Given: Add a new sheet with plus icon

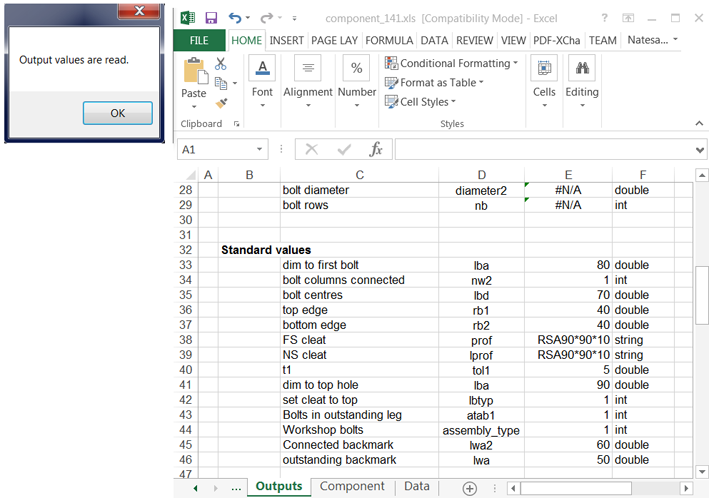Looking at the screenshot, I should [x=469, y=487].
